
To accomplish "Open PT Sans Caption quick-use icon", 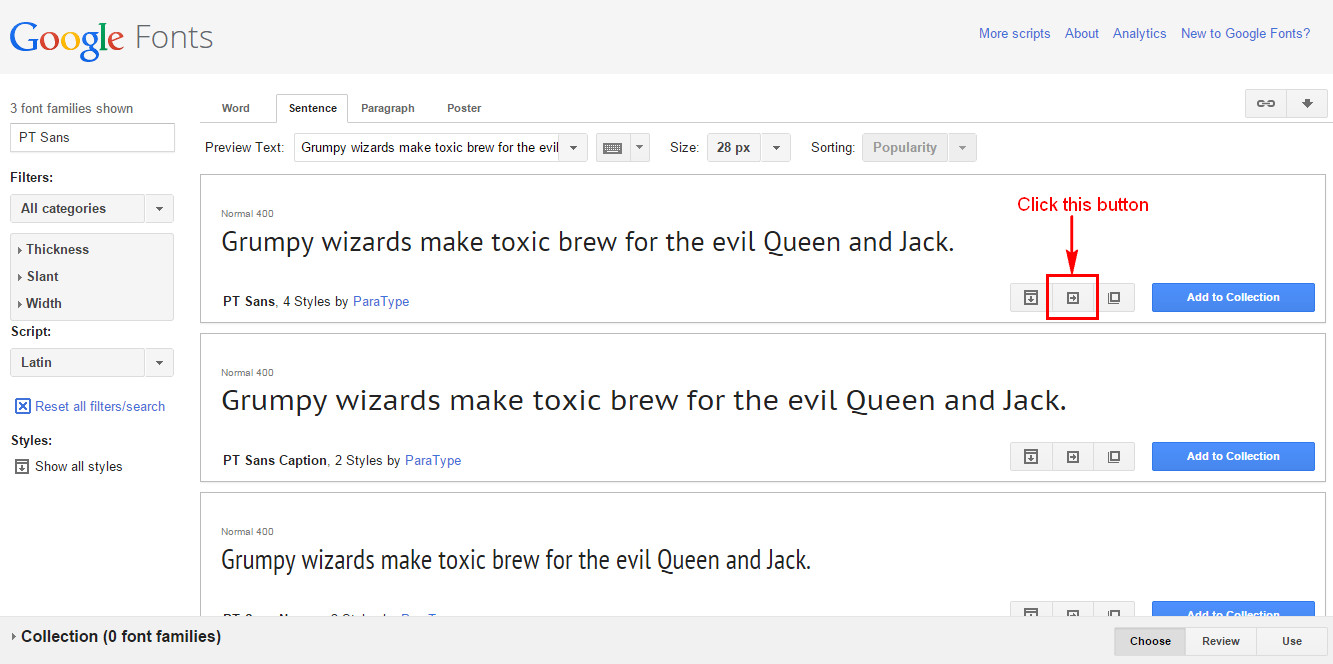I will 1073,457.
